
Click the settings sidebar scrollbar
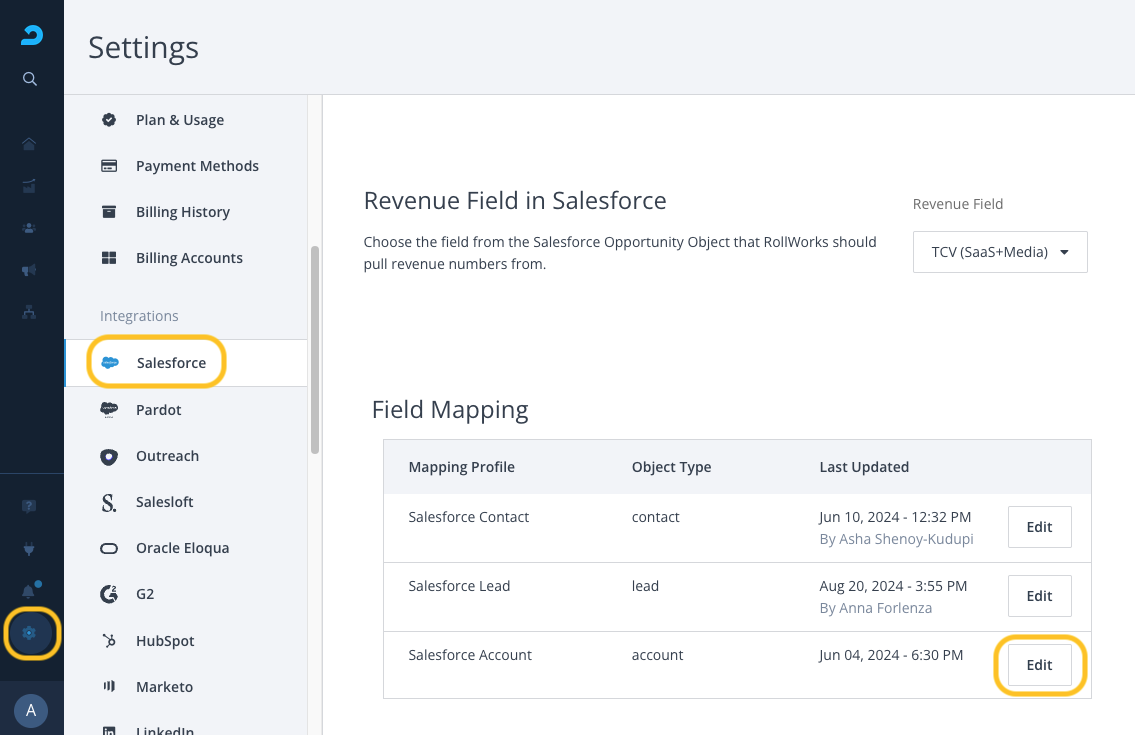point(315,350)
